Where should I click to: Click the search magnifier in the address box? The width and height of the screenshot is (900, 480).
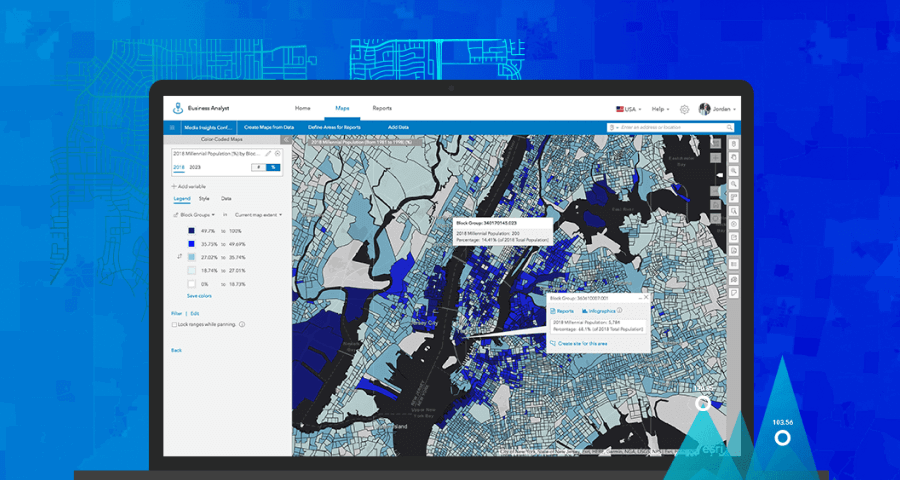tap(730, 127)
